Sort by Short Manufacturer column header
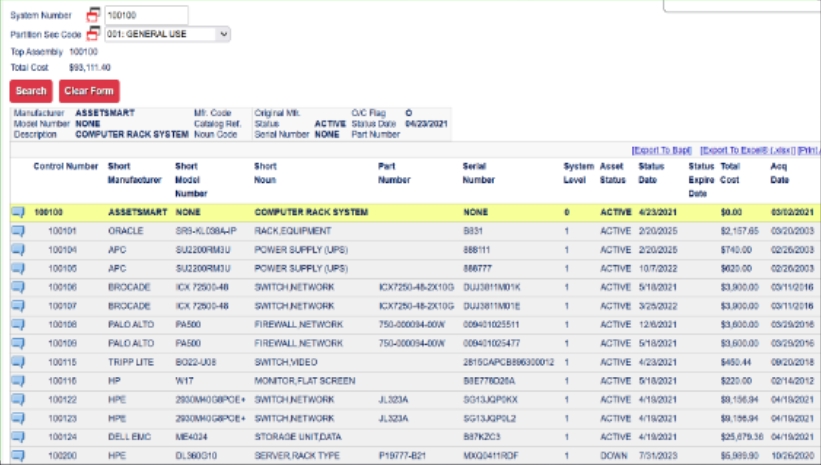Viewport: 821px width, 465px height. [x=134, y=173]
